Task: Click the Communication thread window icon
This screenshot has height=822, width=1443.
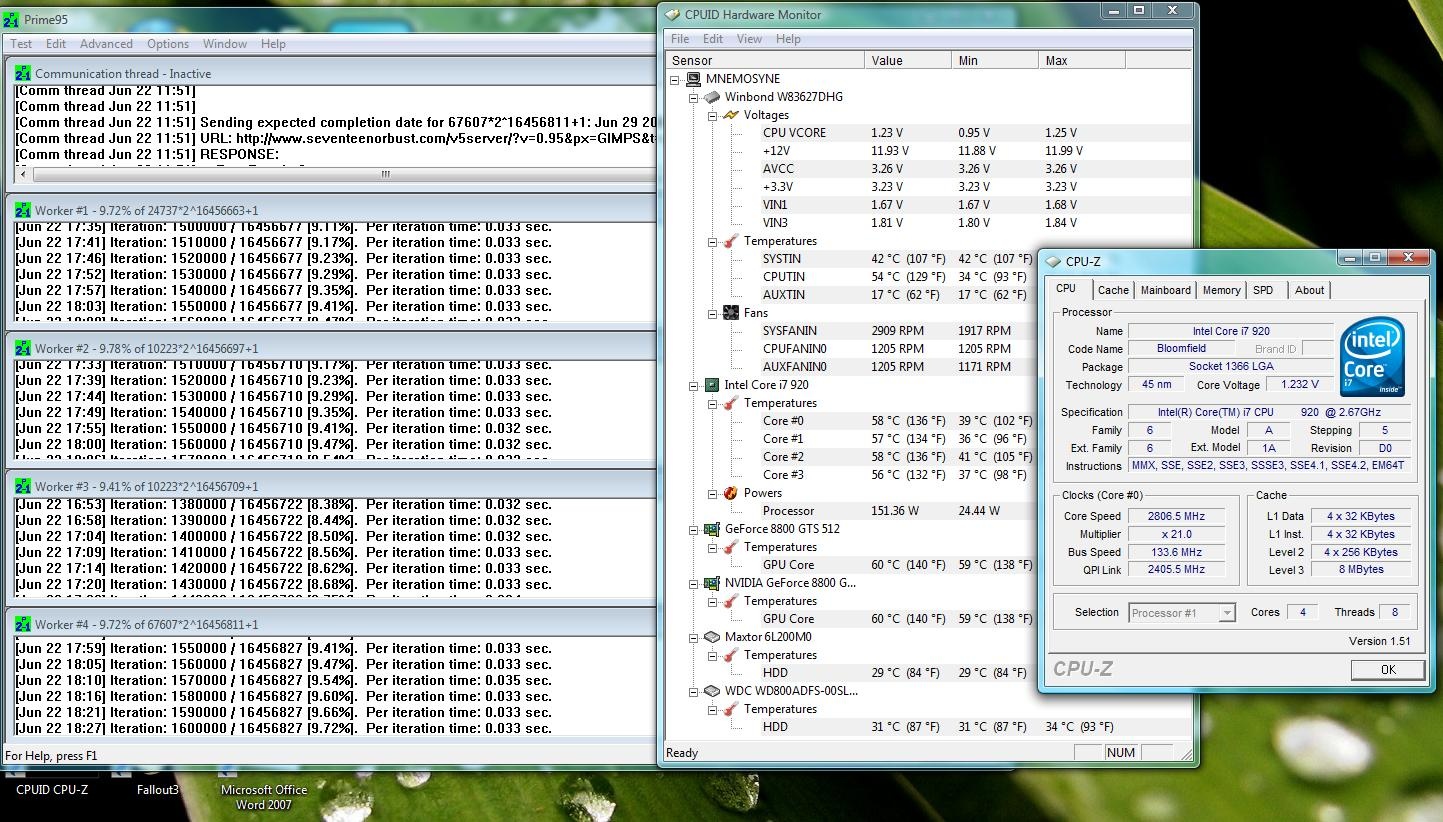Action: pos(23,73)
